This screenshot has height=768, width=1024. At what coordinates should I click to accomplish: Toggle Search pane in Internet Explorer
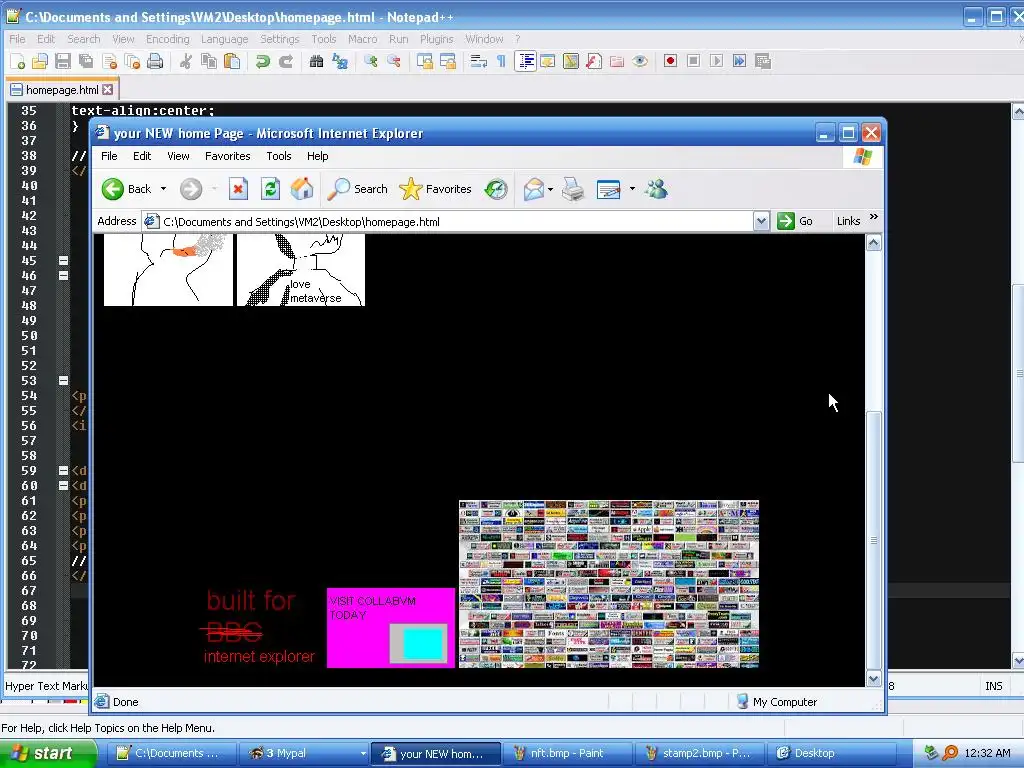(357, 189)
